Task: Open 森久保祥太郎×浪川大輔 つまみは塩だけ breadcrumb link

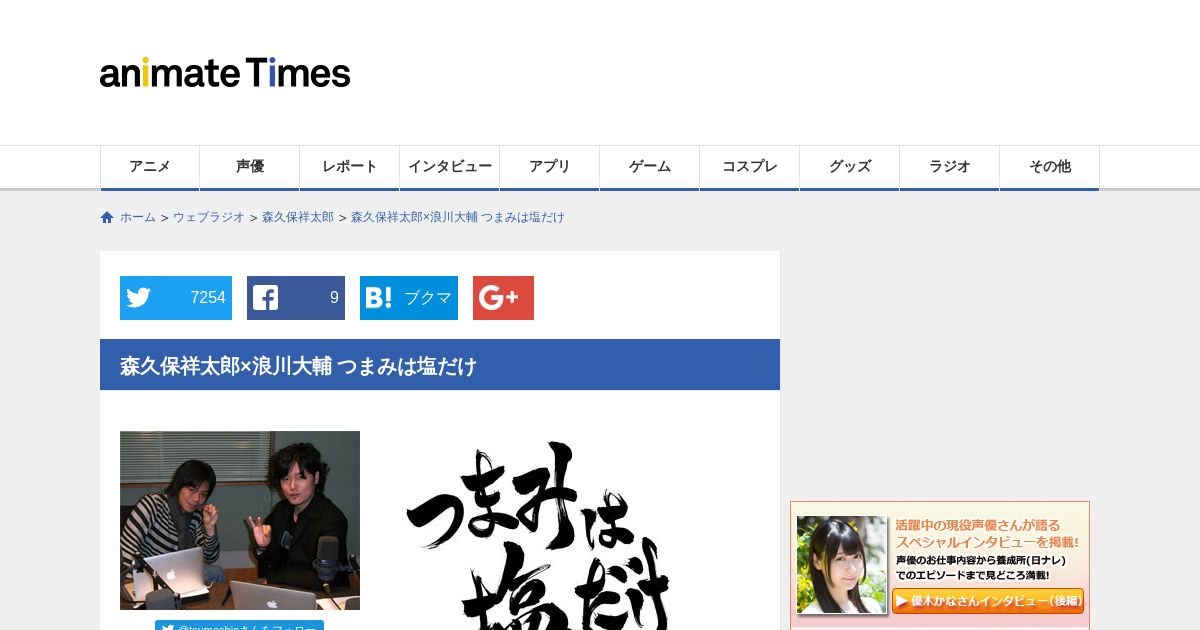Action: coord(458,217)
